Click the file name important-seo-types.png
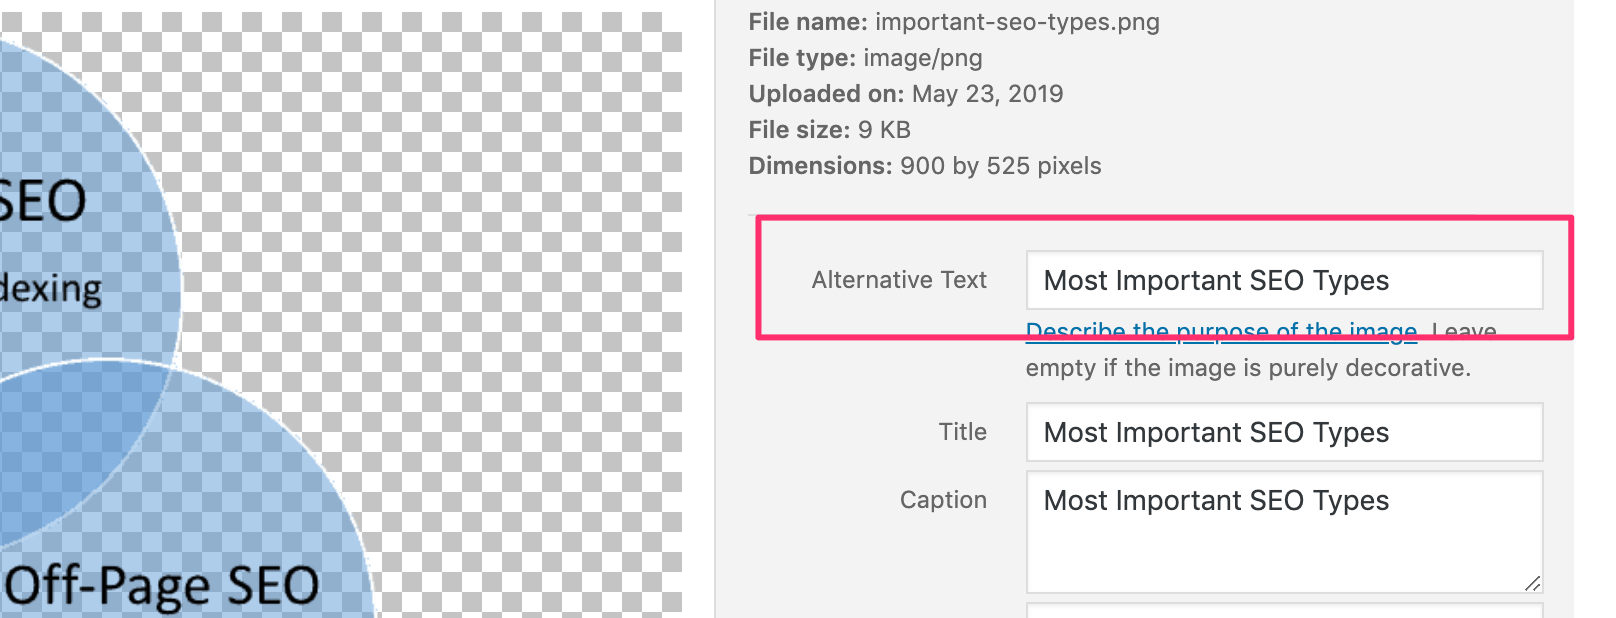 click(x=1017, y=22)
